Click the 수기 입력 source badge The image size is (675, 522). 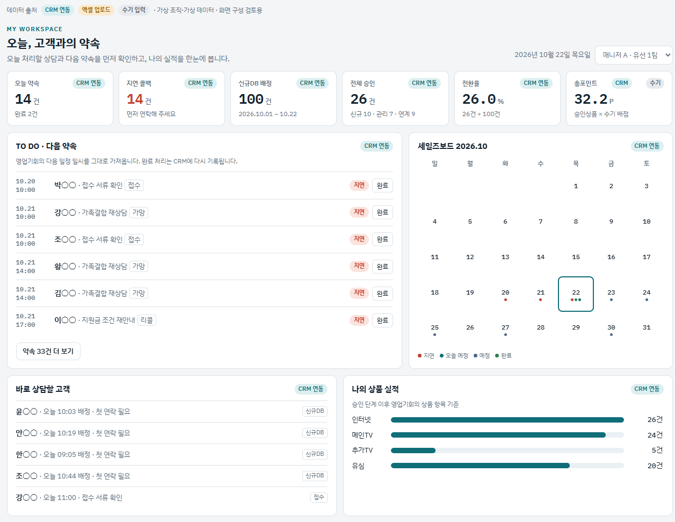click(x=134, y=10)
